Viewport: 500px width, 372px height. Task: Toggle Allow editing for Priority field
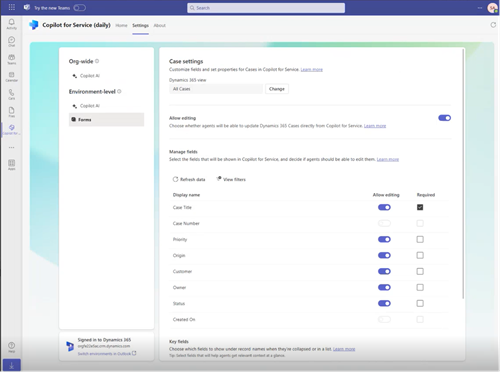coord(384,239)
